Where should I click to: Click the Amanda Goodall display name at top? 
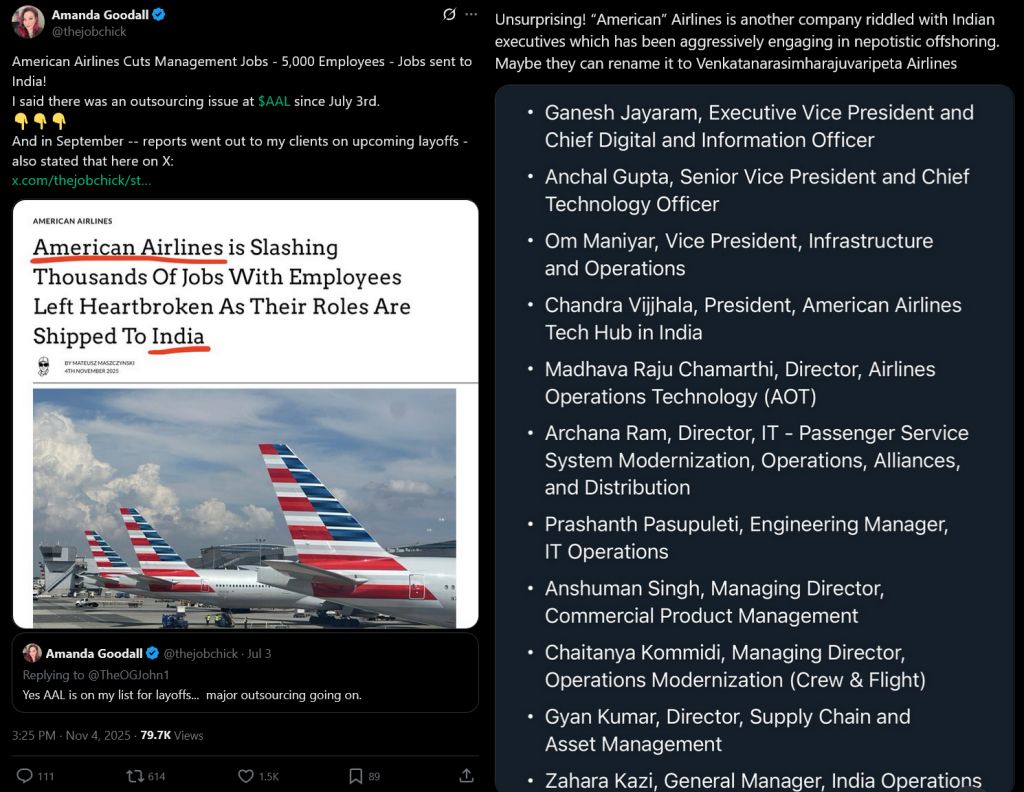point(98,15)
